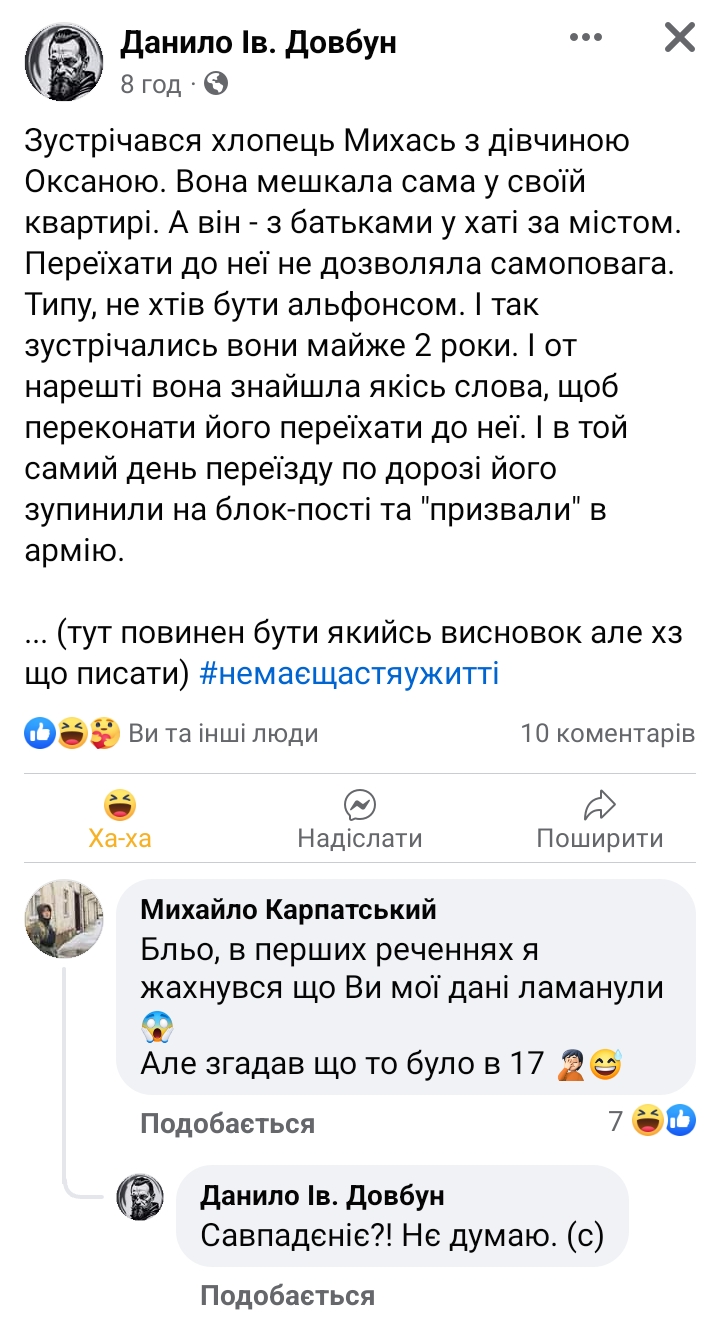Open the three-dot post options menu
This screenshot has height=1320, width=719.
(x=586, y=38)
